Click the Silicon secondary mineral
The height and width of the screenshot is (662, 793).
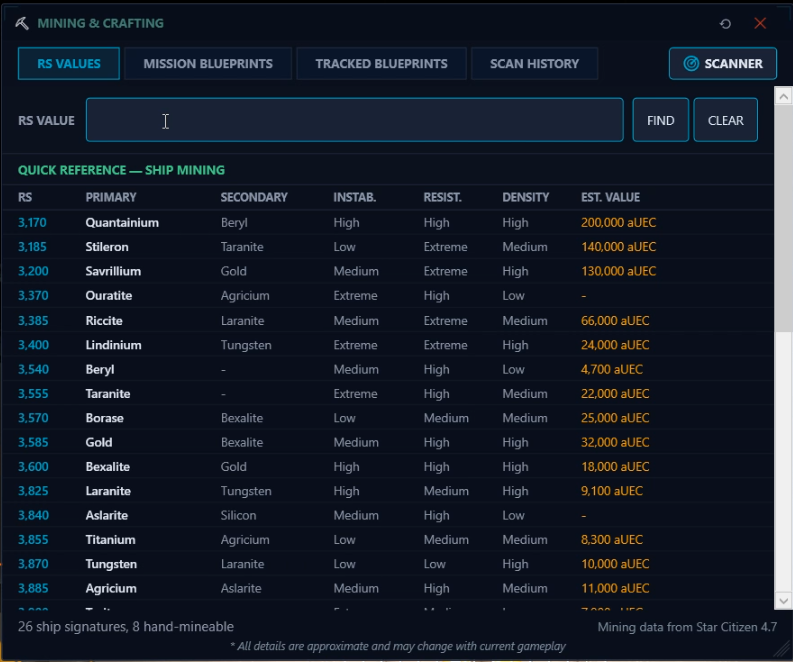point(238,515)
